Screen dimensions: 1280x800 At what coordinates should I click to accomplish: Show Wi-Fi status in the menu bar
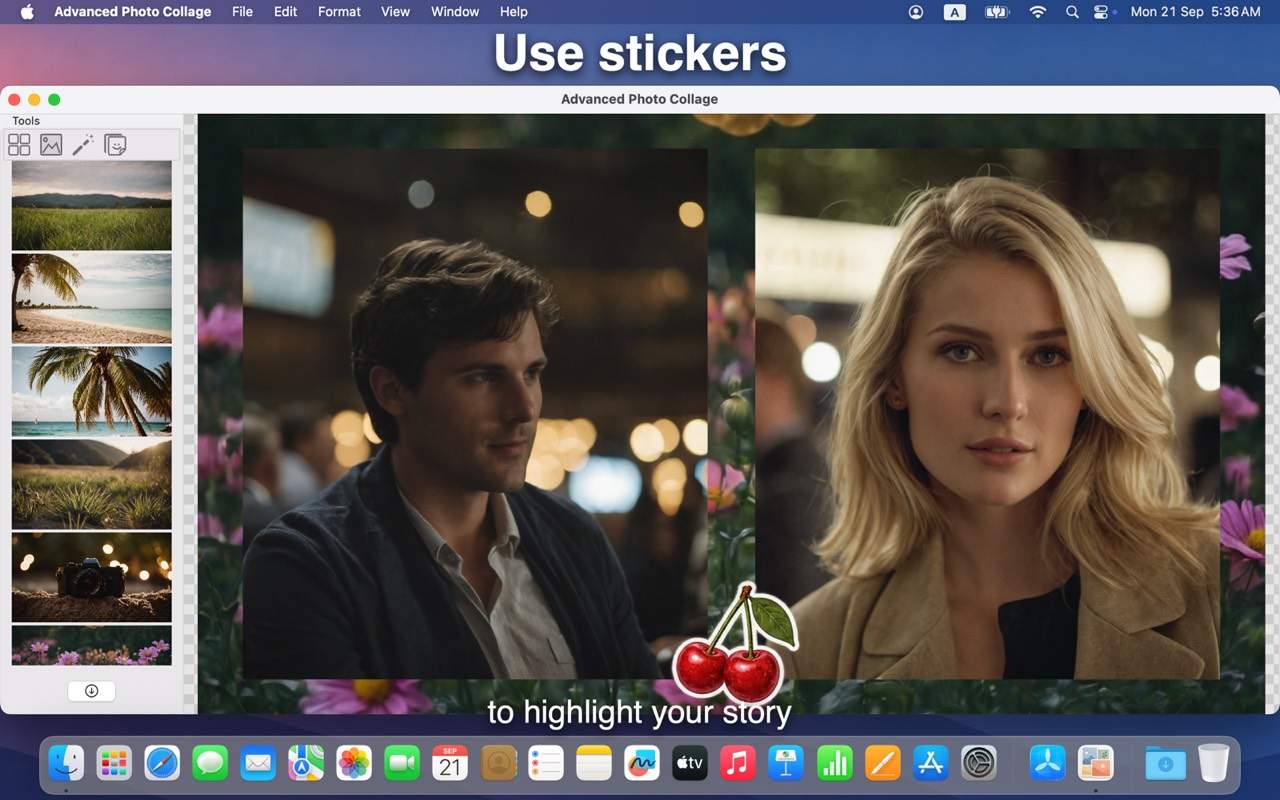pyautogui.click(x=1038, y=12)
